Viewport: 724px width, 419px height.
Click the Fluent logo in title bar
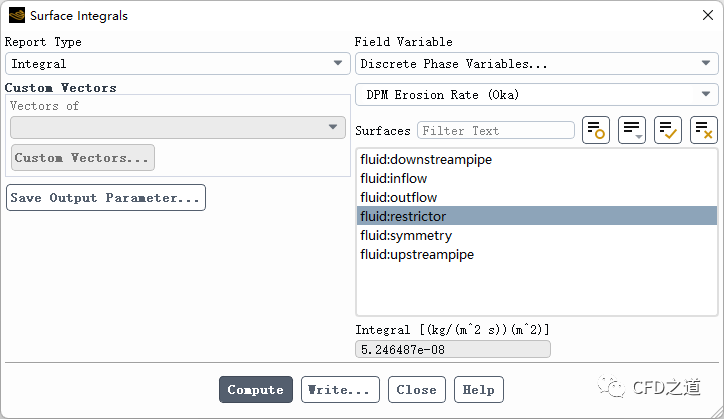[16, 16]
